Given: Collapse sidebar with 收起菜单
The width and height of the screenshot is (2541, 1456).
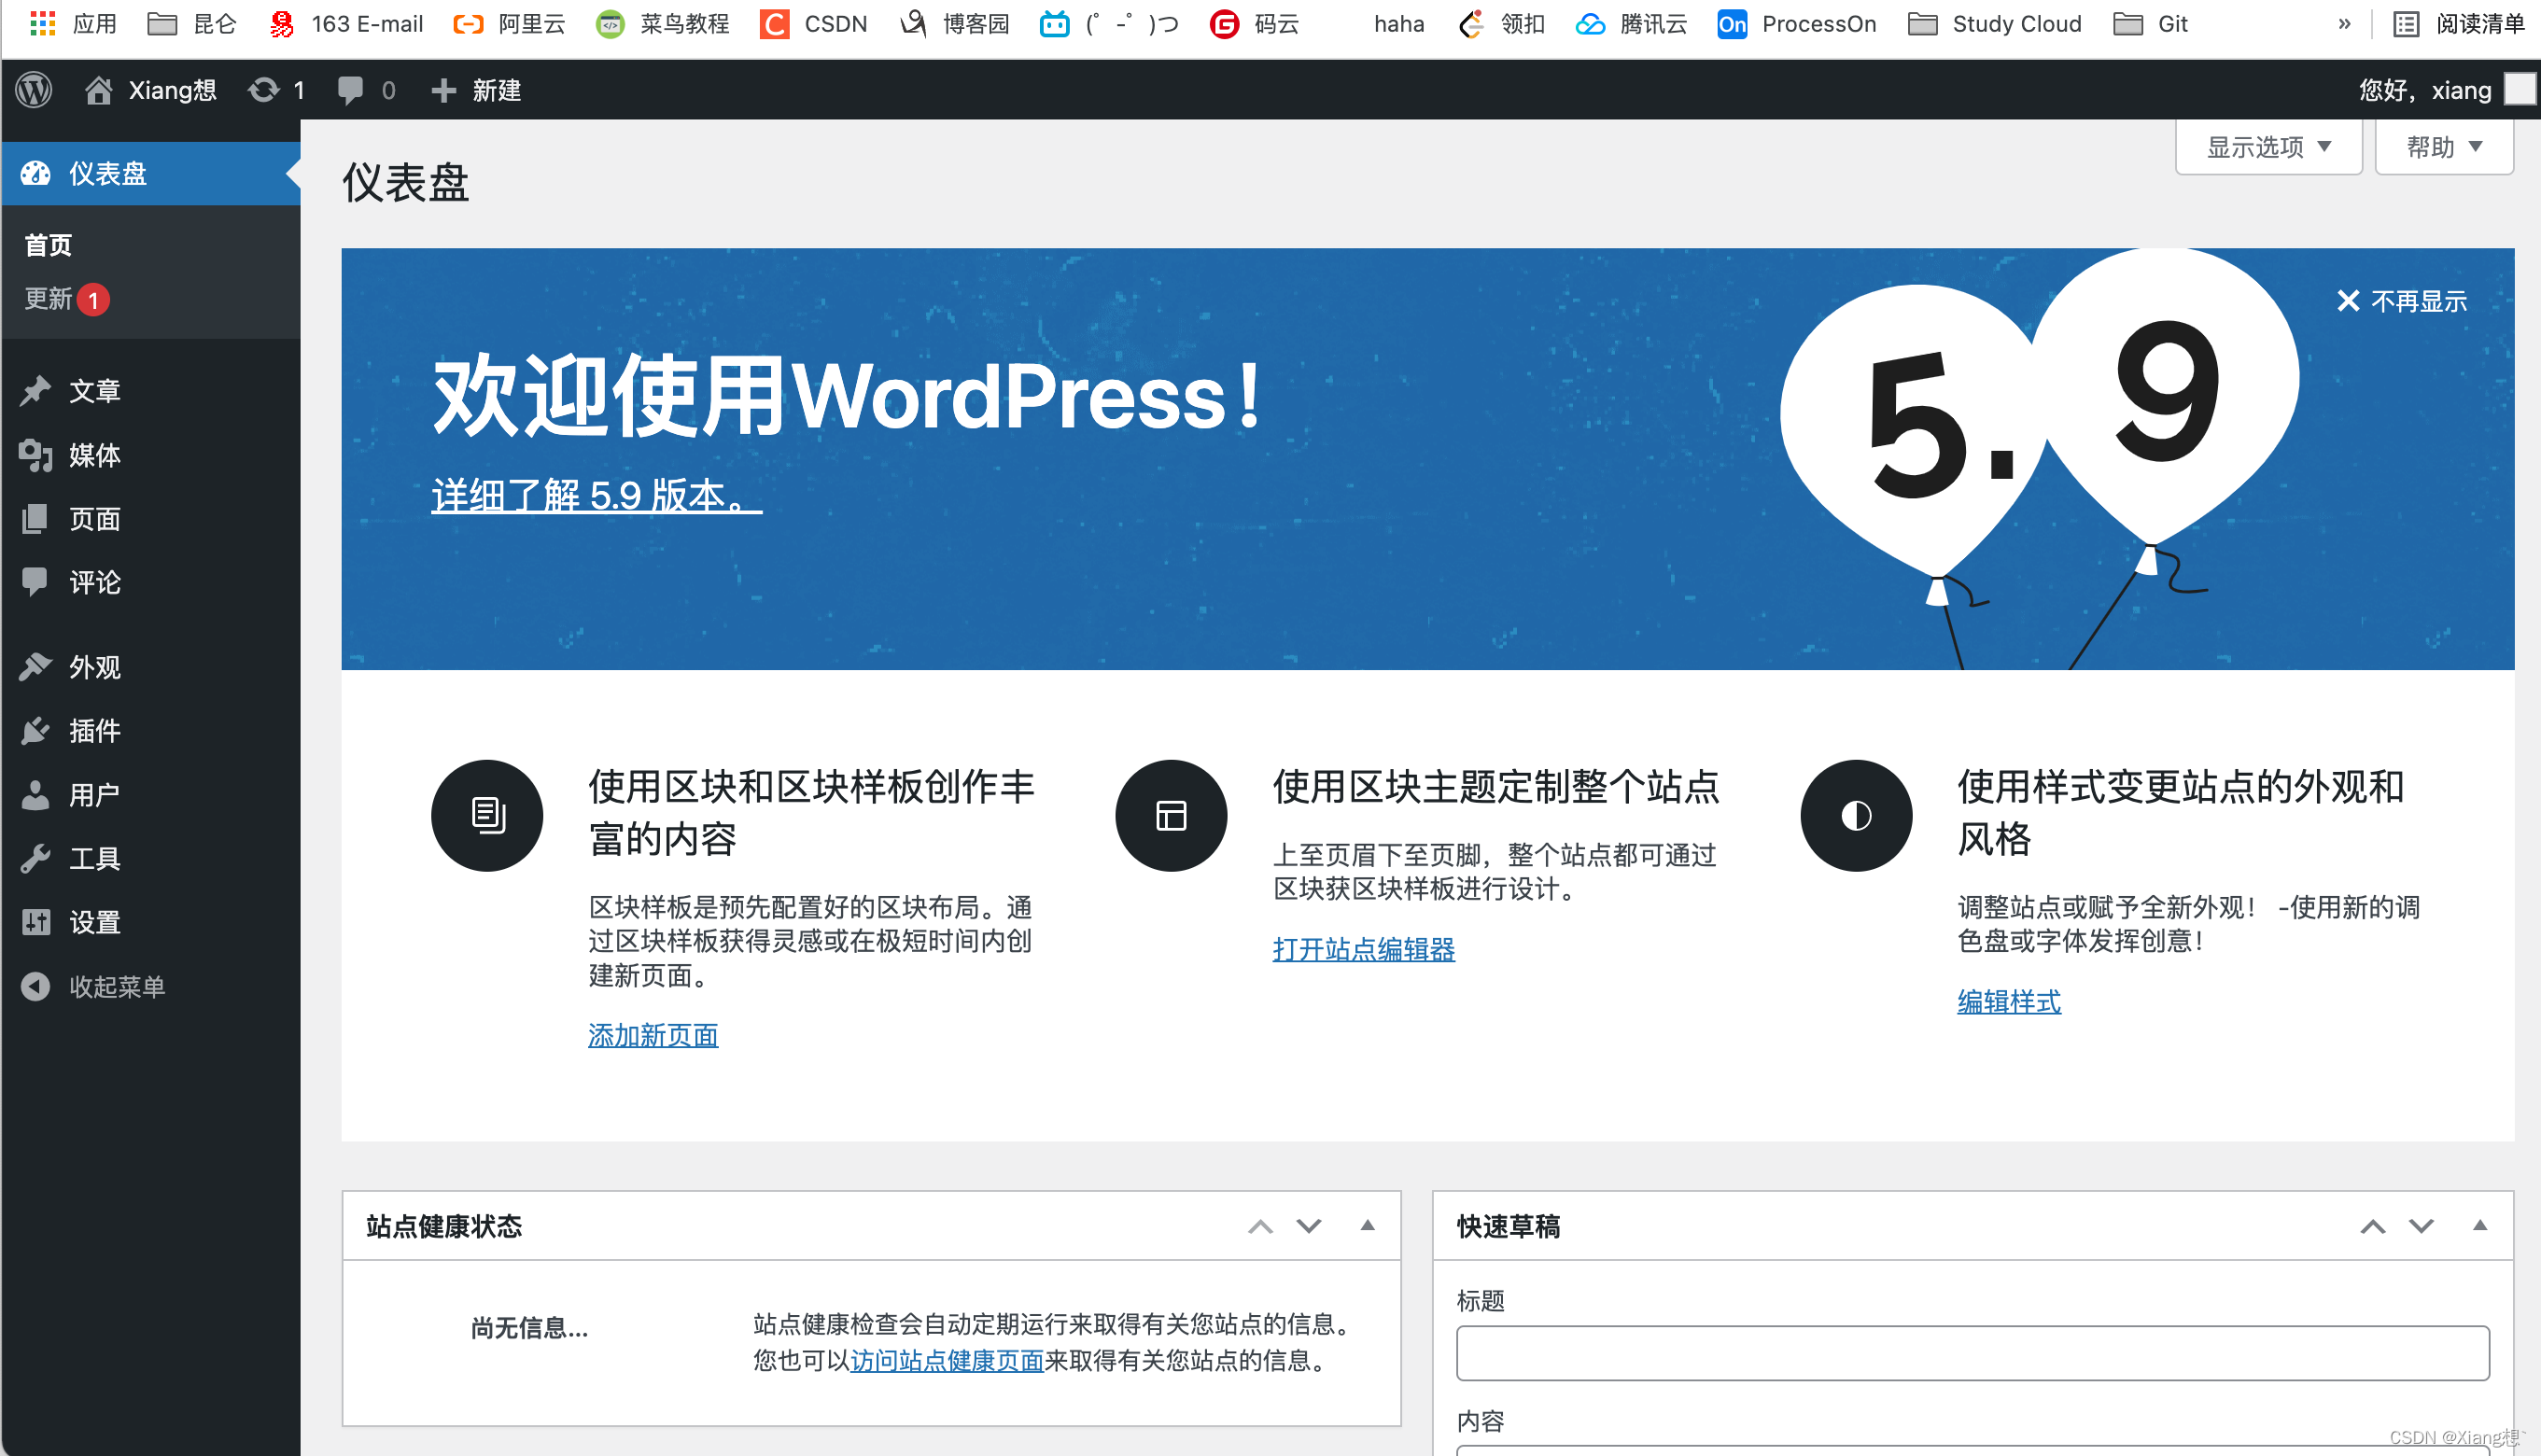Looking at the screenshot, I should pos(93,986).
